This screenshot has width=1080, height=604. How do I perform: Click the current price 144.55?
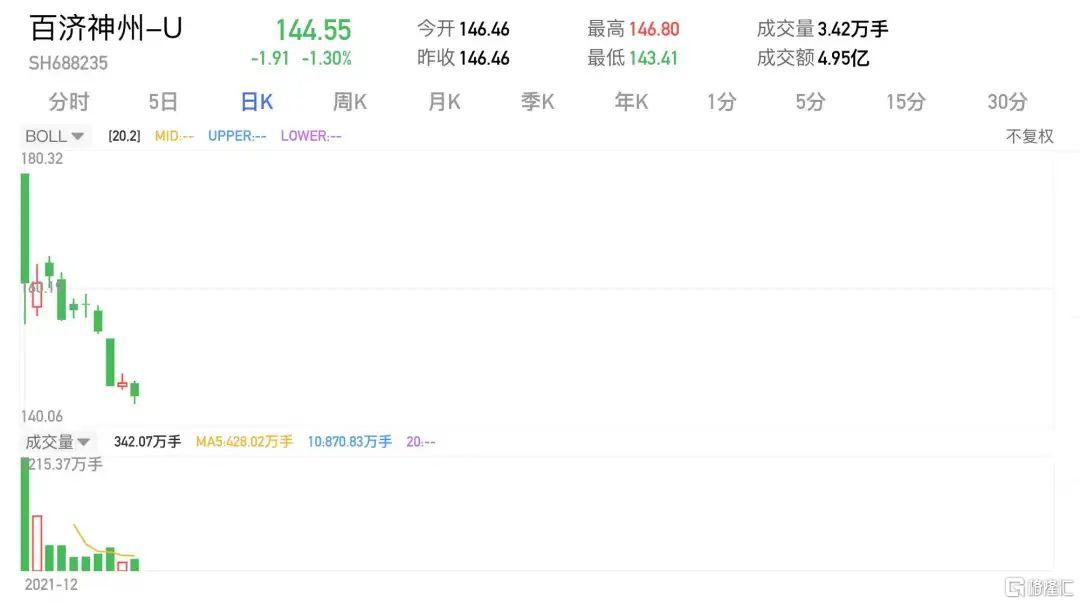313,30
